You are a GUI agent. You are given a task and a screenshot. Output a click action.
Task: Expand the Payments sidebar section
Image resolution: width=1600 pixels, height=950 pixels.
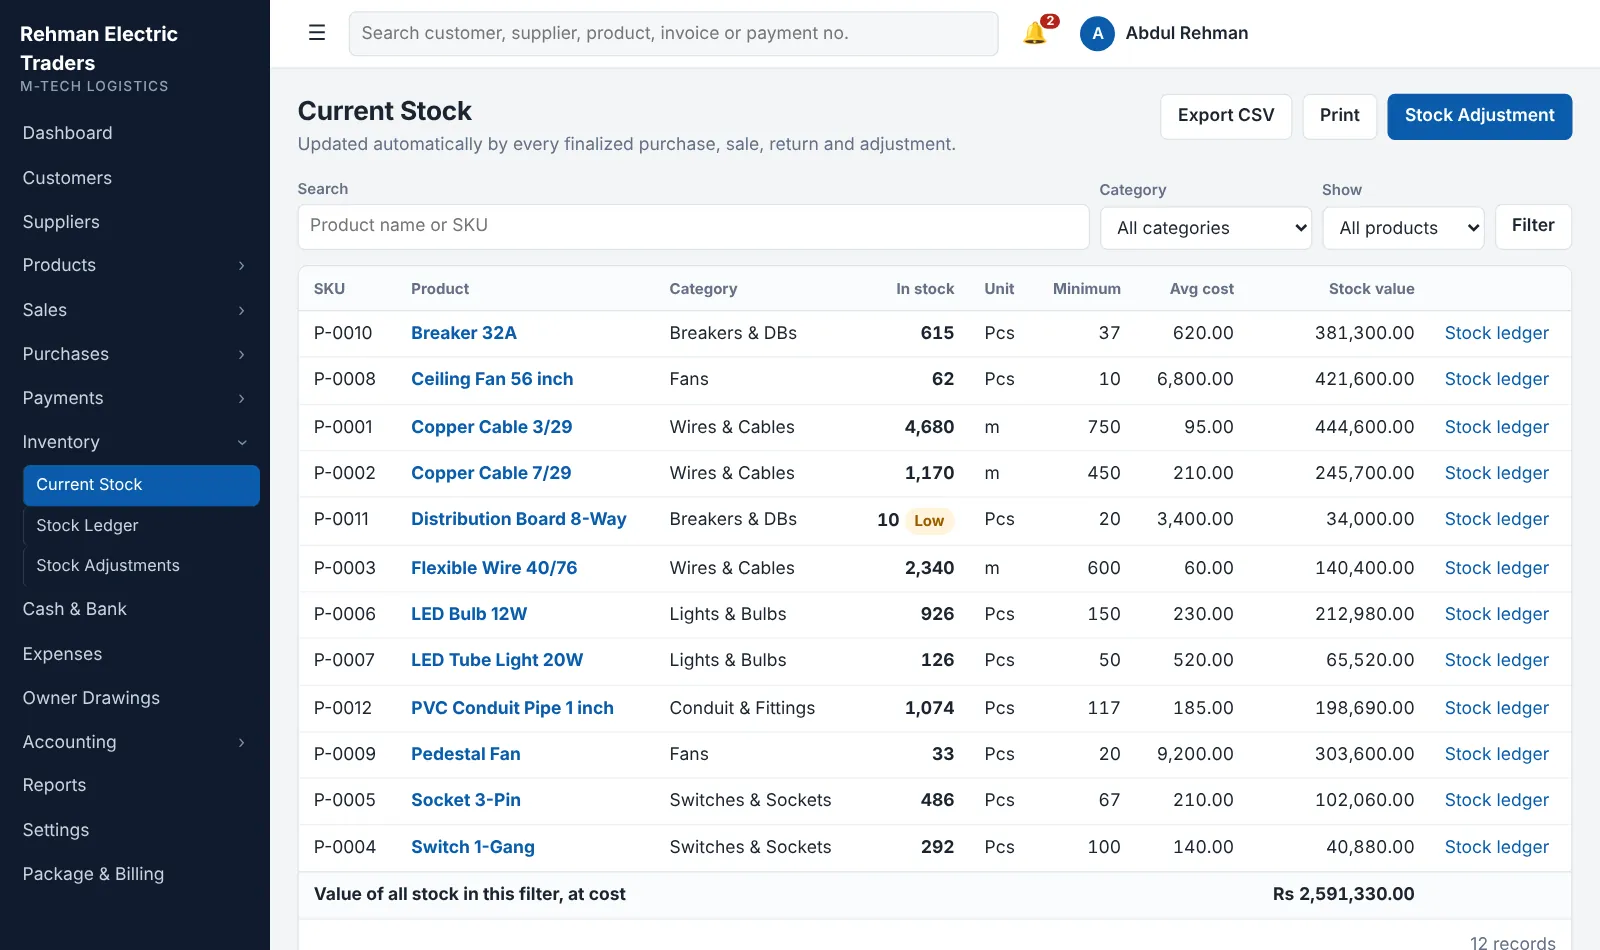[135, 398]
